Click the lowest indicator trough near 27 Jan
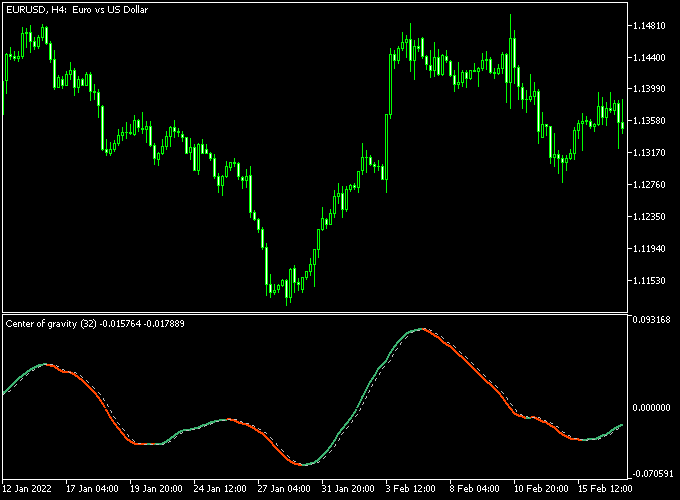 pyautogui.click(x=304, y=464)
